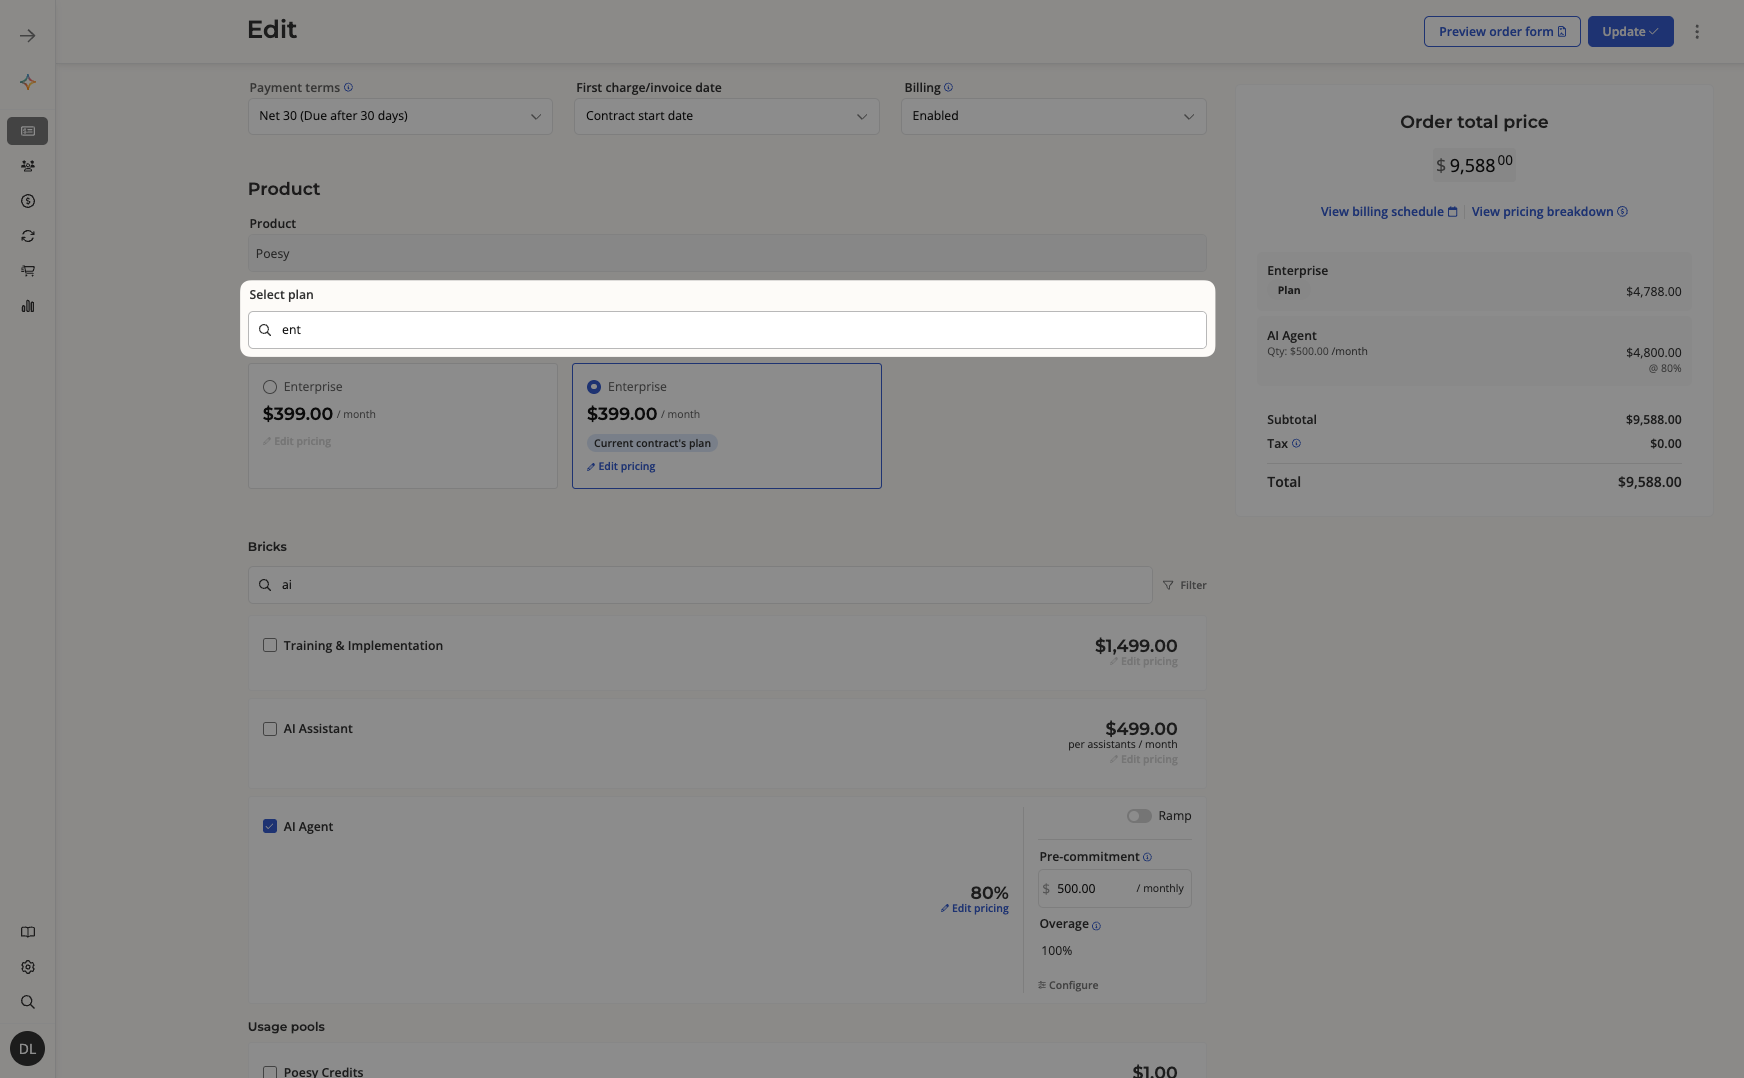Viewport: 1744px width, 1078px height.
Task: Click Edit pricing under AI Agent 80%
Action: coord(974,909)
